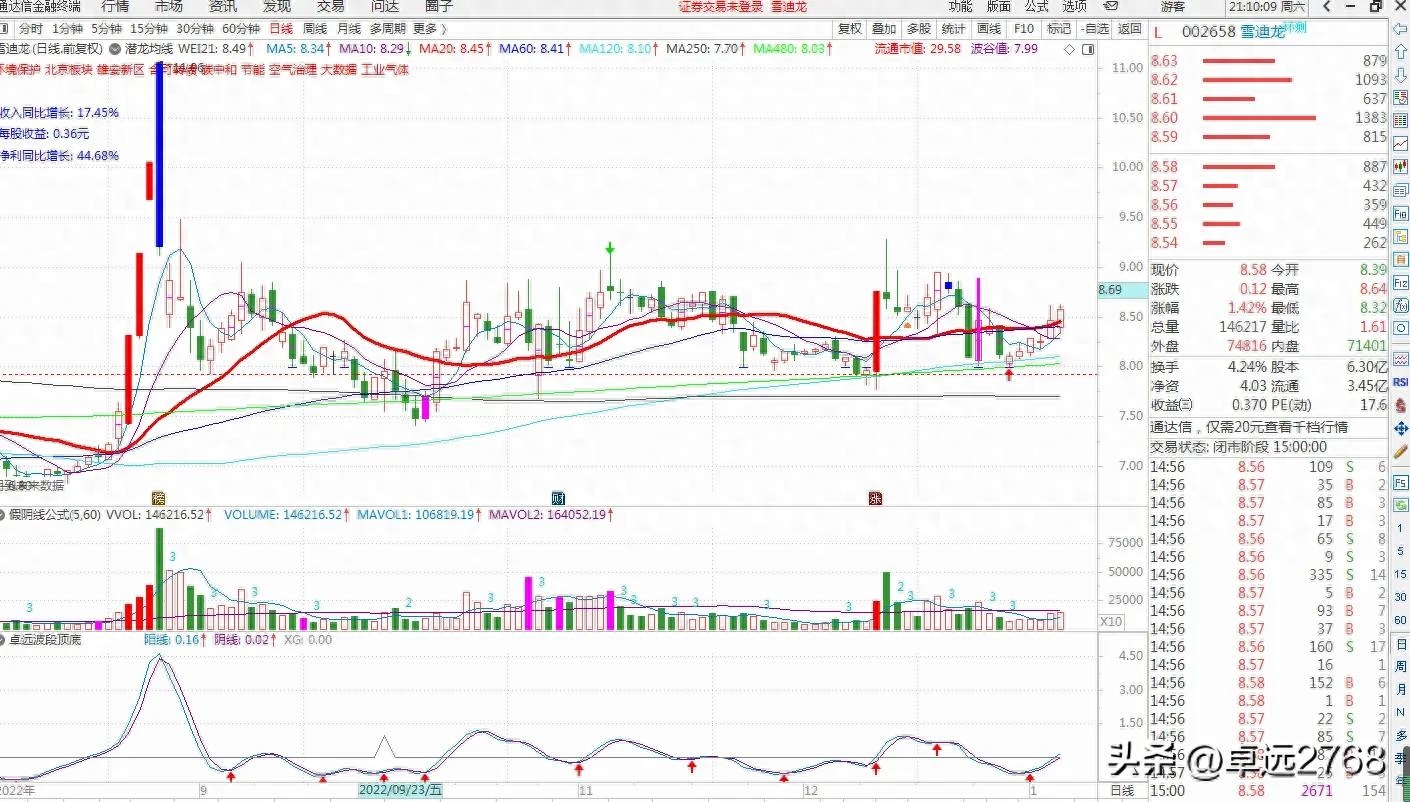Click the 返回 back button

click(x=1129, y=29)
